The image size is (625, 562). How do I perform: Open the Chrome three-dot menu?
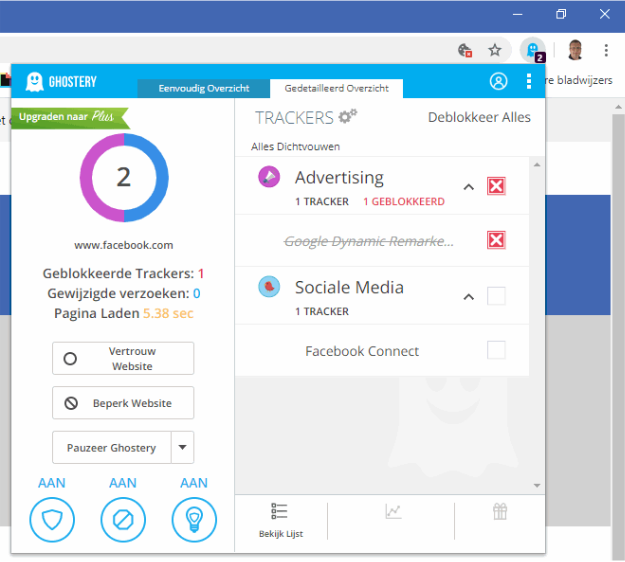coord(606,50)
